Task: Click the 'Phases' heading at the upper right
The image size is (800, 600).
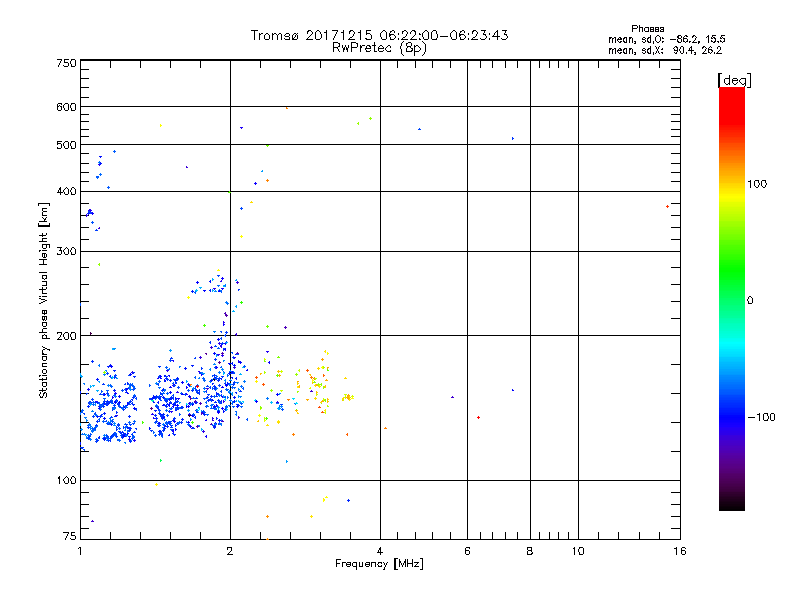Action: coord(647,29)
